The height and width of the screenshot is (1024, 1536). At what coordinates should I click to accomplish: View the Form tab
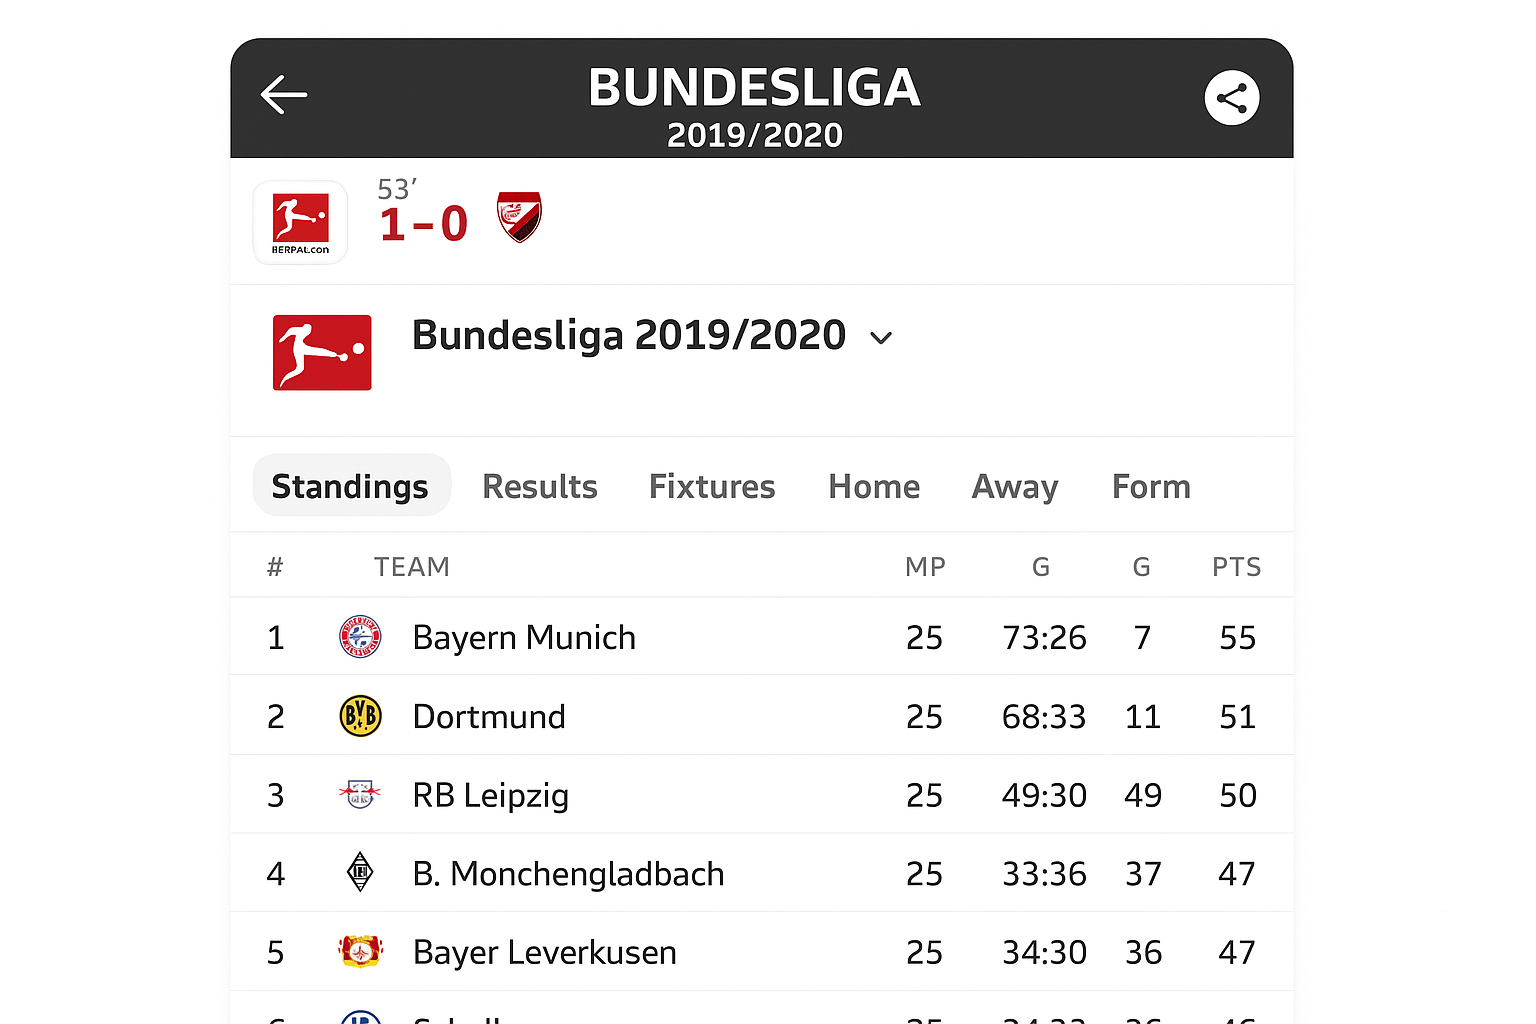(1151, 486)
